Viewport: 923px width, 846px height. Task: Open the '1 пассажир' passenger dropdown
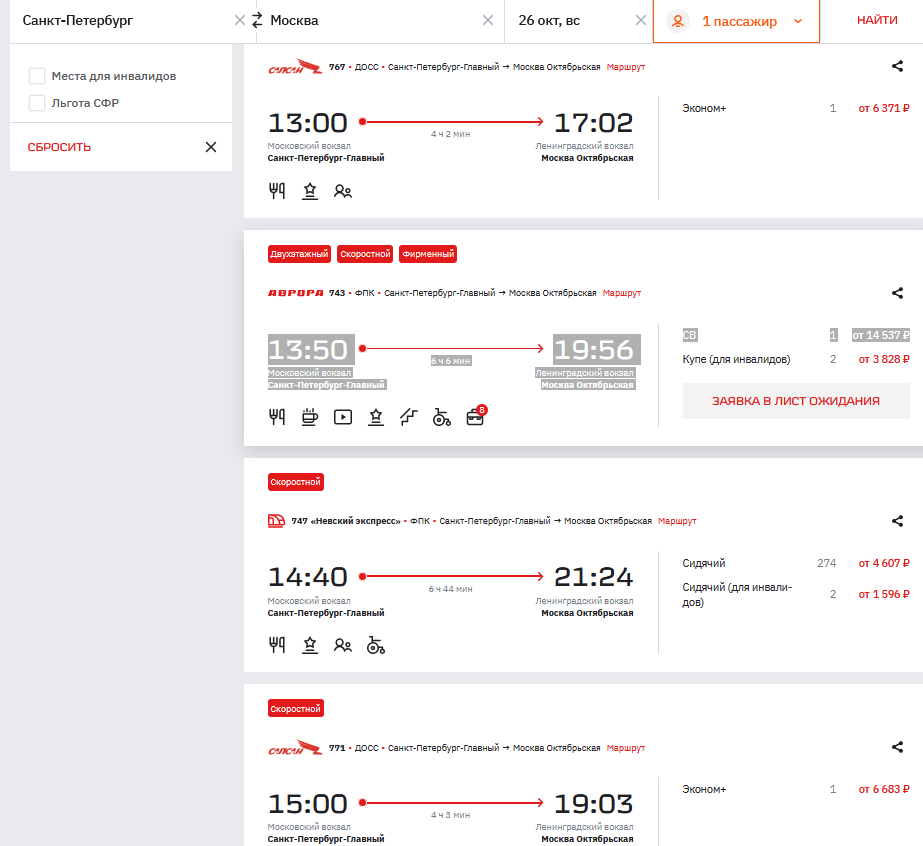(737, 21)
